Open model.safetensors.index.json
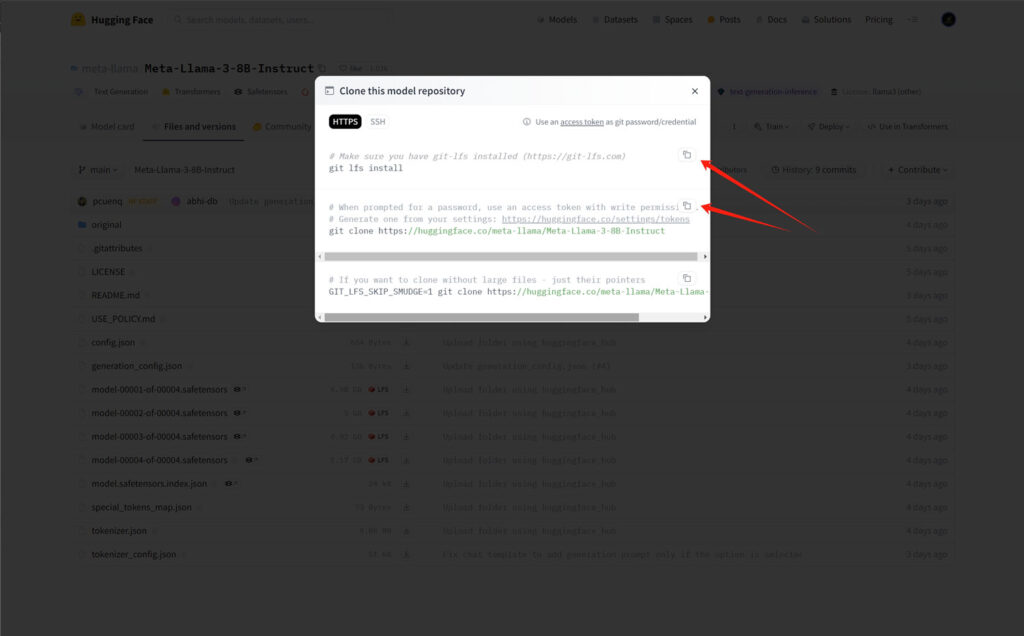1024x636 pixels. click(x=149, y=483)
